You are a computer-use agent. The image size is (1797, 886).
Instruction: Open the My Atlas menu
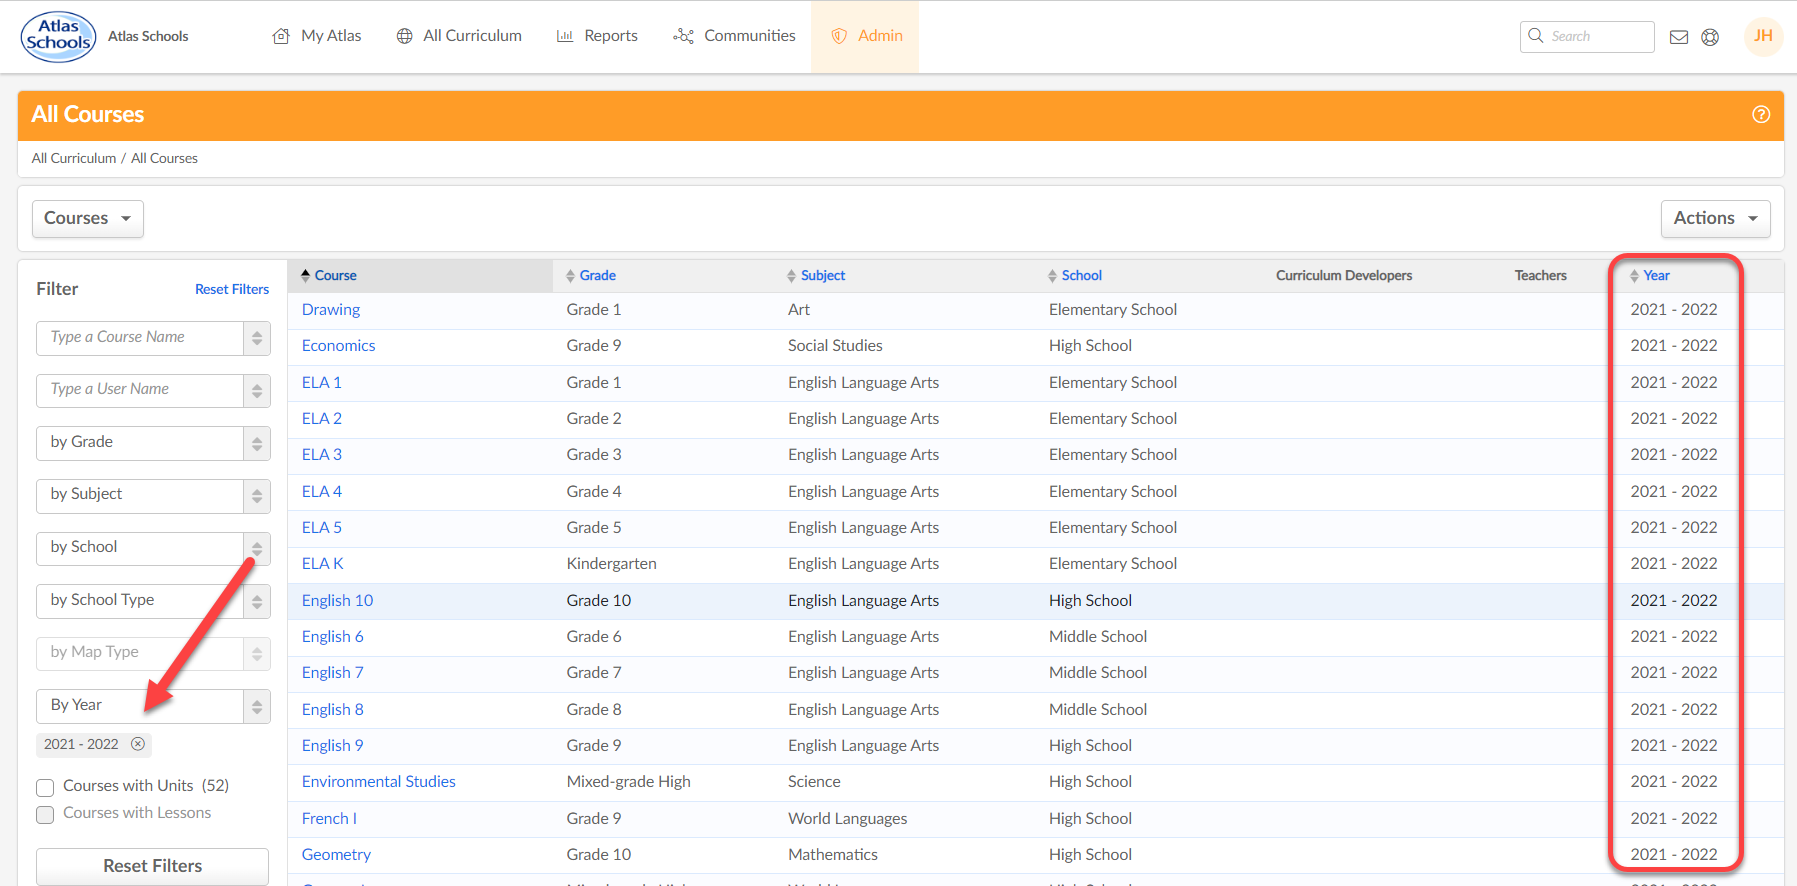click(317, 36)
